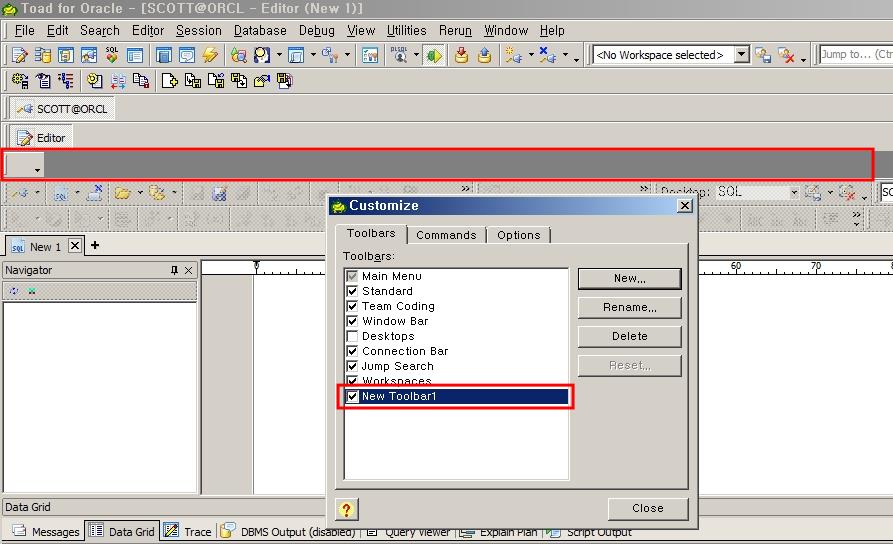893x544 pixels.
Task: Add a new editor tab with plus icon
Action: click(x=95, y=245)
